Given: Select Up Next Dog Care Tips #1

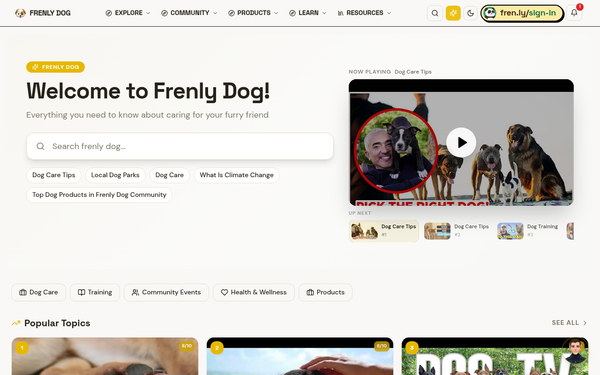Looking at the screenshot, I should point(384,231).
